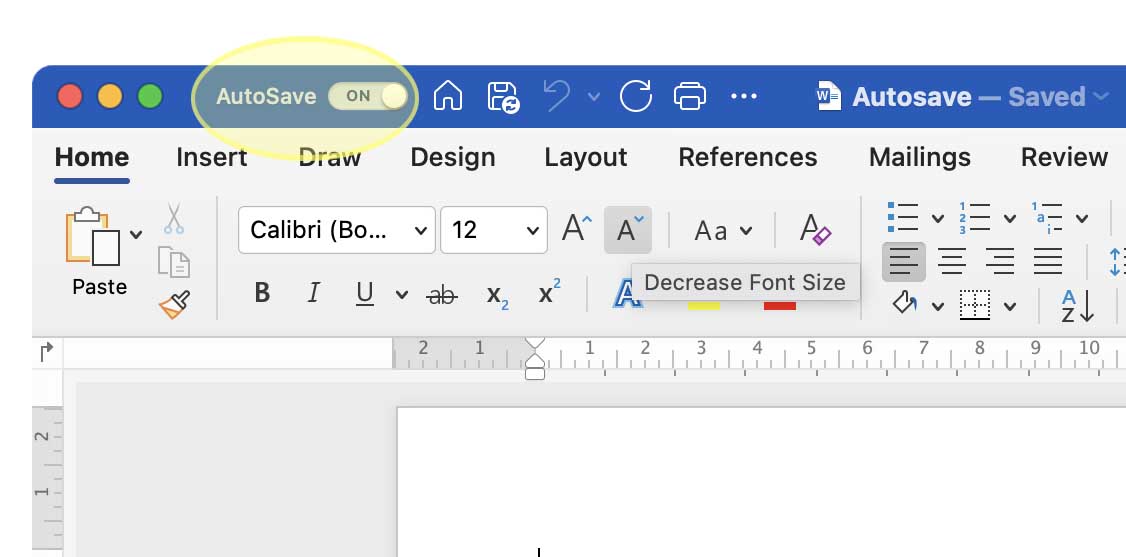Open the Aa Change Case menu
Screen dimensions: 1126x557
pos(723,230)
